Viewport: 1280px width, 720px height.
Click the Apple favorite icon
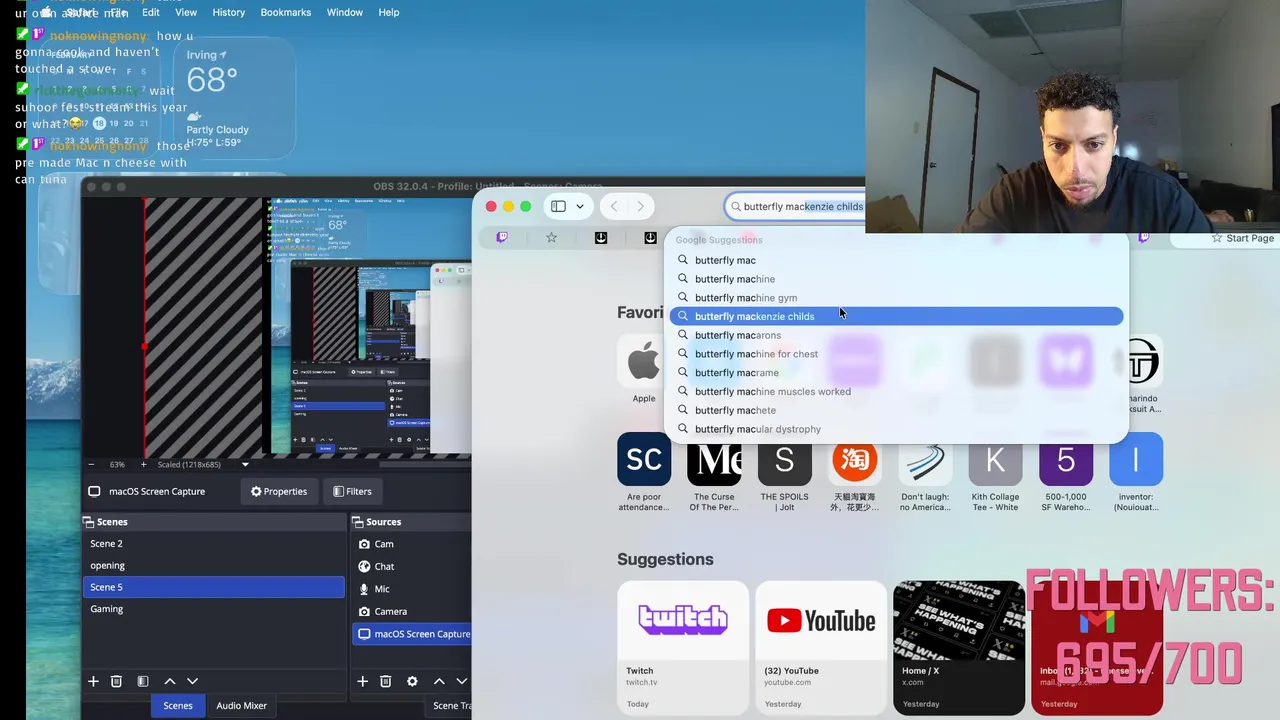click(643, 361)
